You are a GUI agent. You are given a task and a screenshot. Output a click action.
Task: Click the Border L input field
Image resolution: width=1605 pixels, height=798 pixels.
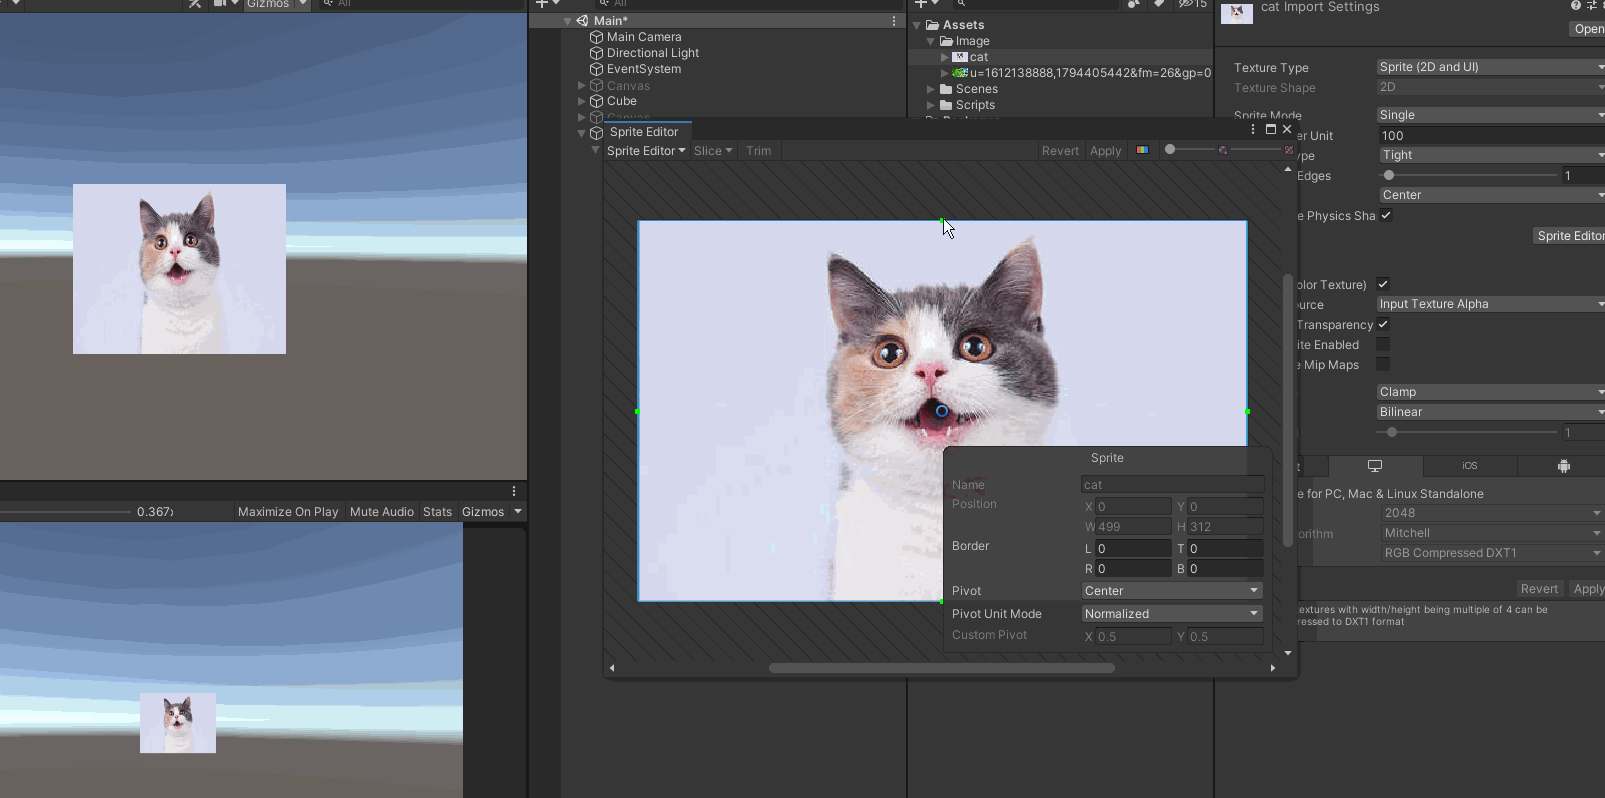click(x=1133, y=549)
